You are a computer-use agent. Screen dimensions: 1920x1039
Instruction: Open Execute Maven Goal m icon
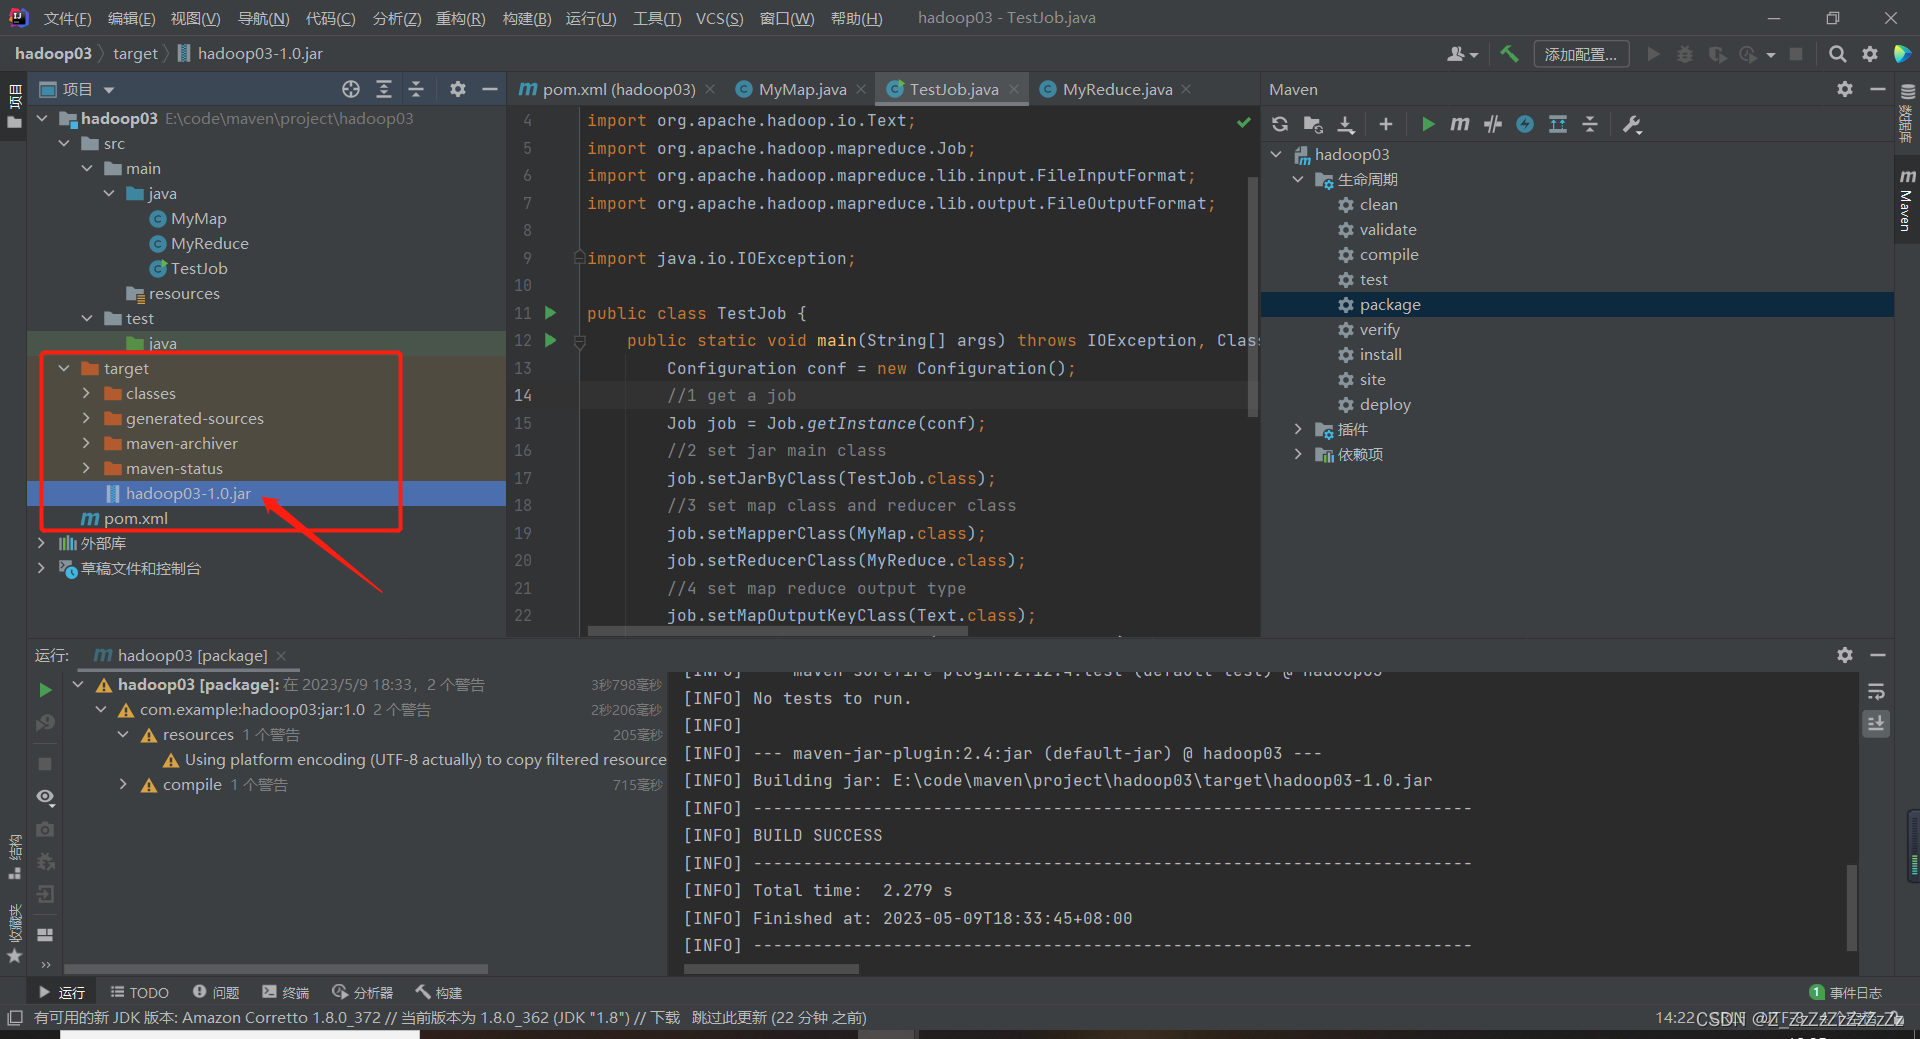tap(1460, 124)
